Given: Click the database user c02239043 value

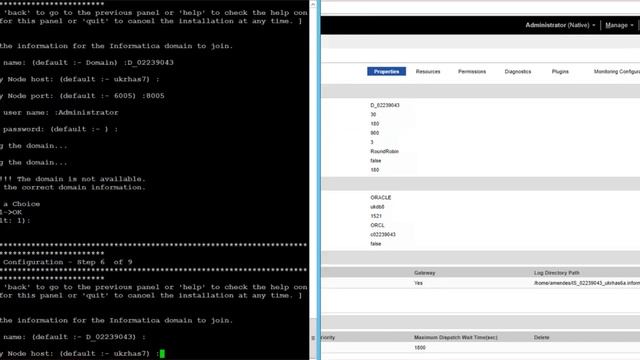Looking at the screenshot, I should (383, 235).
